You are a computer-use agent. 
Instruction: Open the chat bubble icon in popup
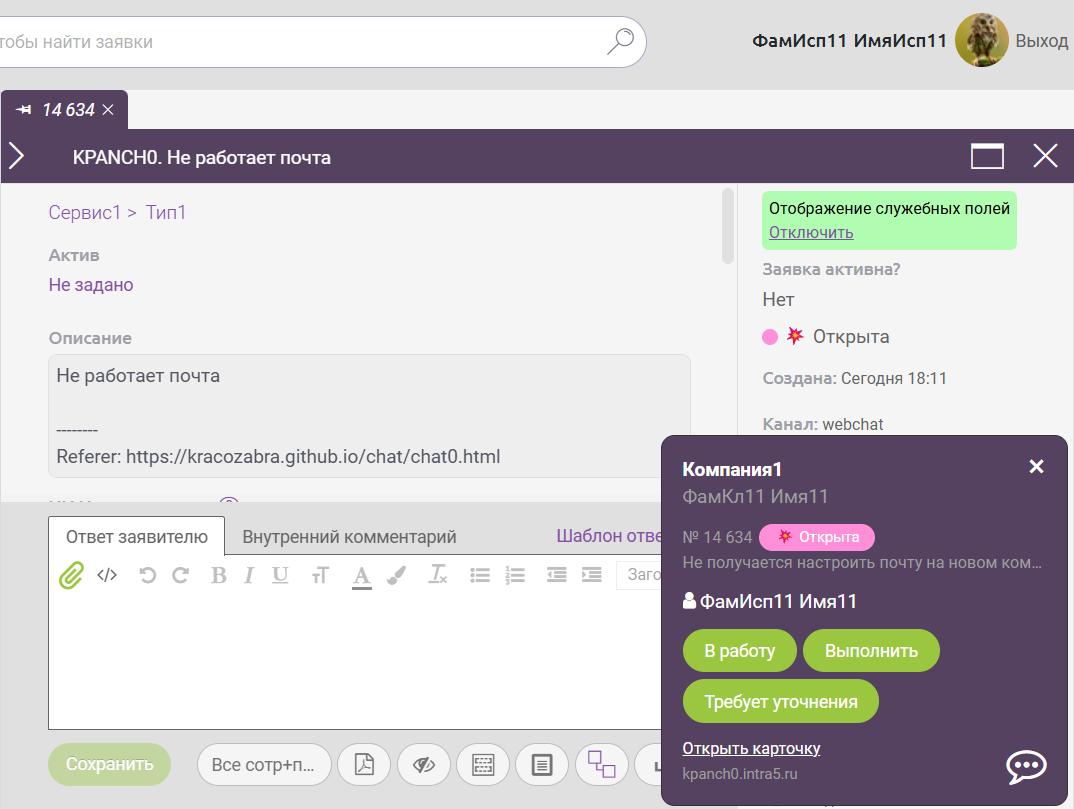pos(1026,767)
